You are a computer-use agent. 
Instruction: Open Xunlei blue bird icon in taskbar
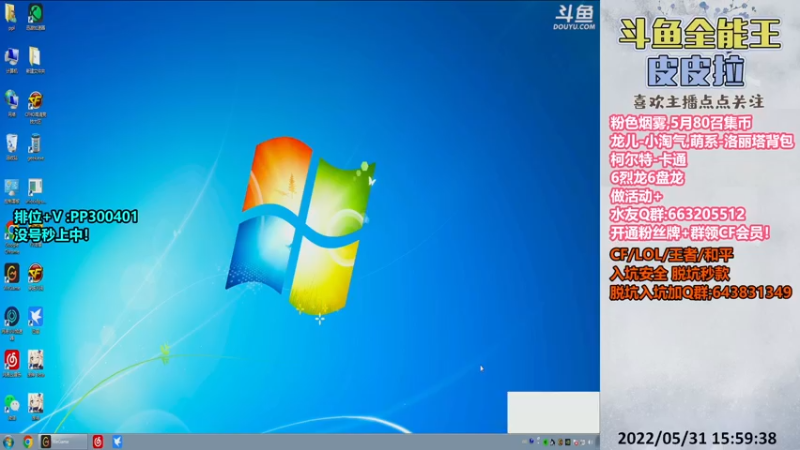pyautogui.click(x=117, y=442)
